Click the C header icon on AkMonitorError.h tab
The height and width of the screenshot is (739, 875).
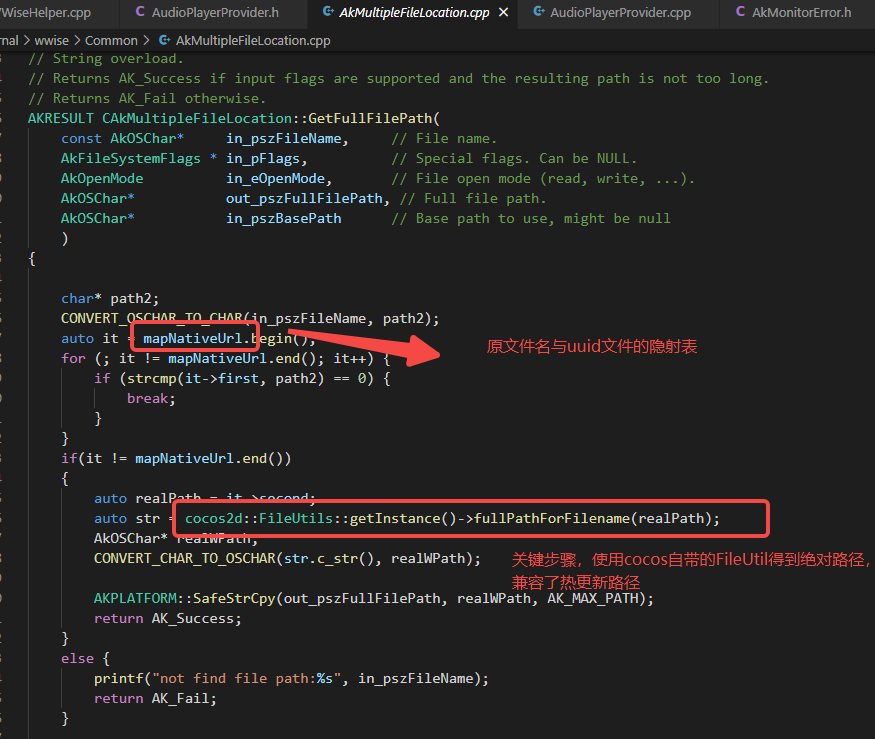pyautogui.click(x=741, y=13)
